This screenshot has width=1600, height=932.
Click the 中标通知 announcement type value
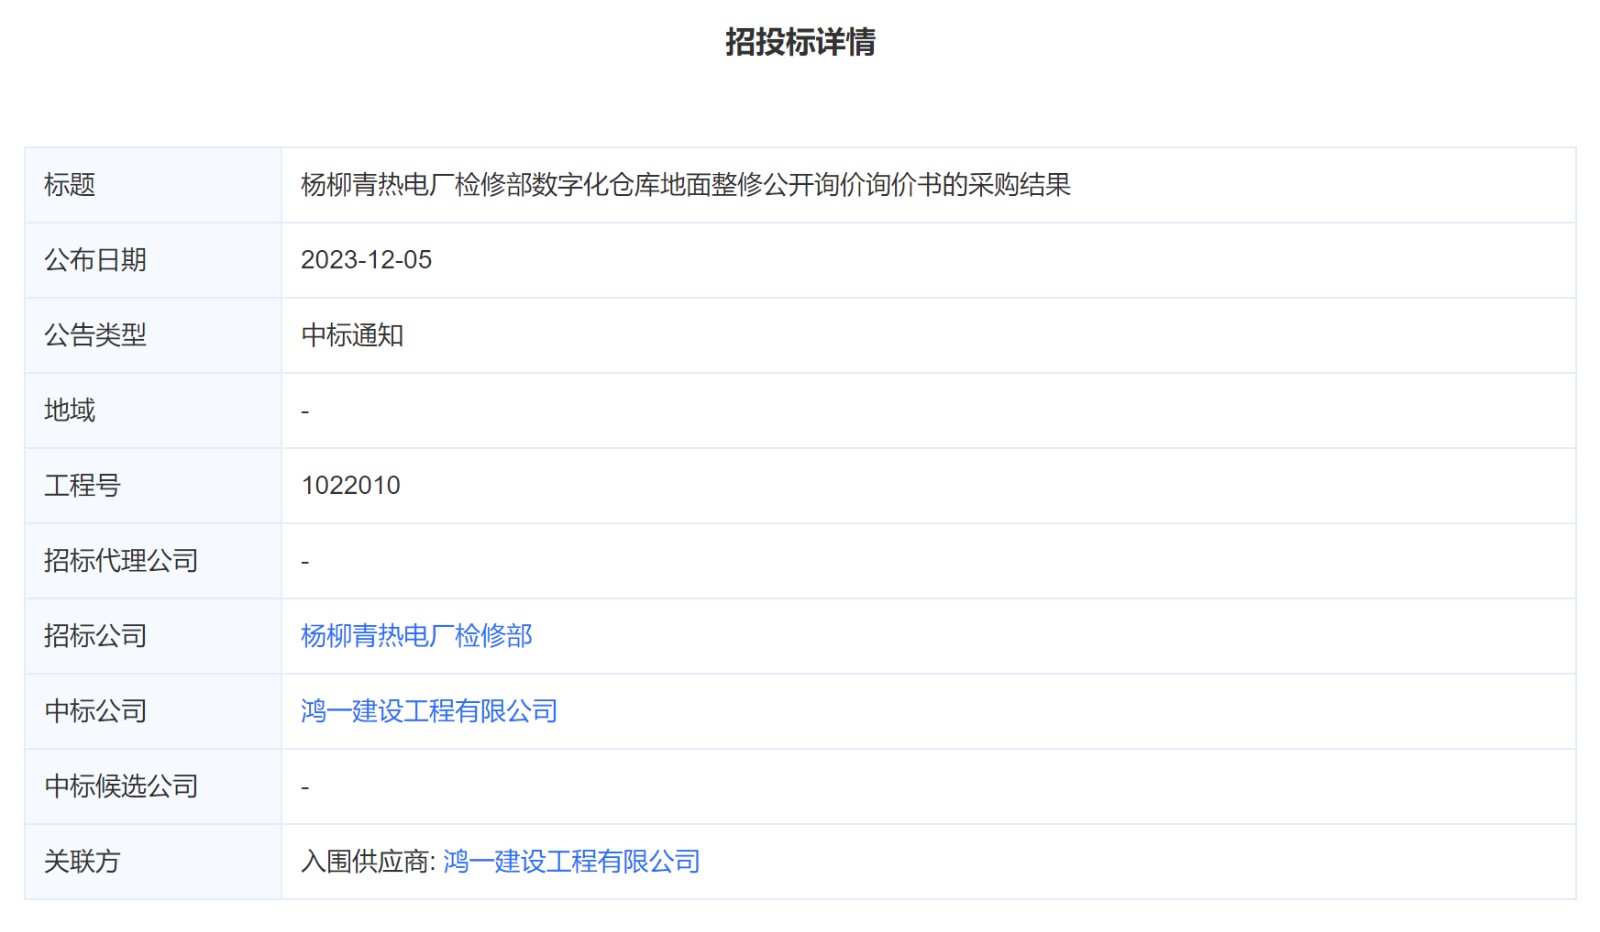[x=352, y=335]
